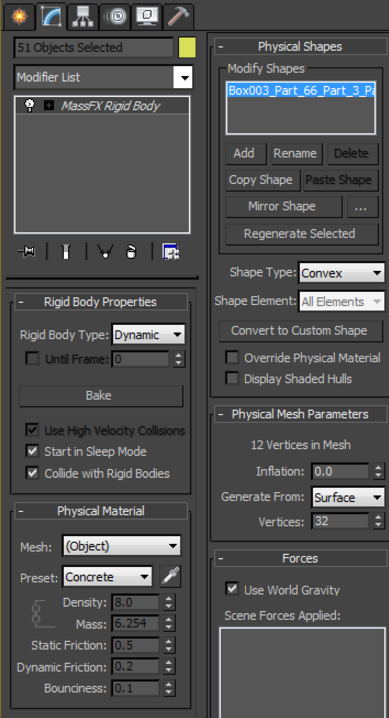The image size is (389, 718).
Task: Open Generate From Surface dropdown
Action: [x=348, y=497]
